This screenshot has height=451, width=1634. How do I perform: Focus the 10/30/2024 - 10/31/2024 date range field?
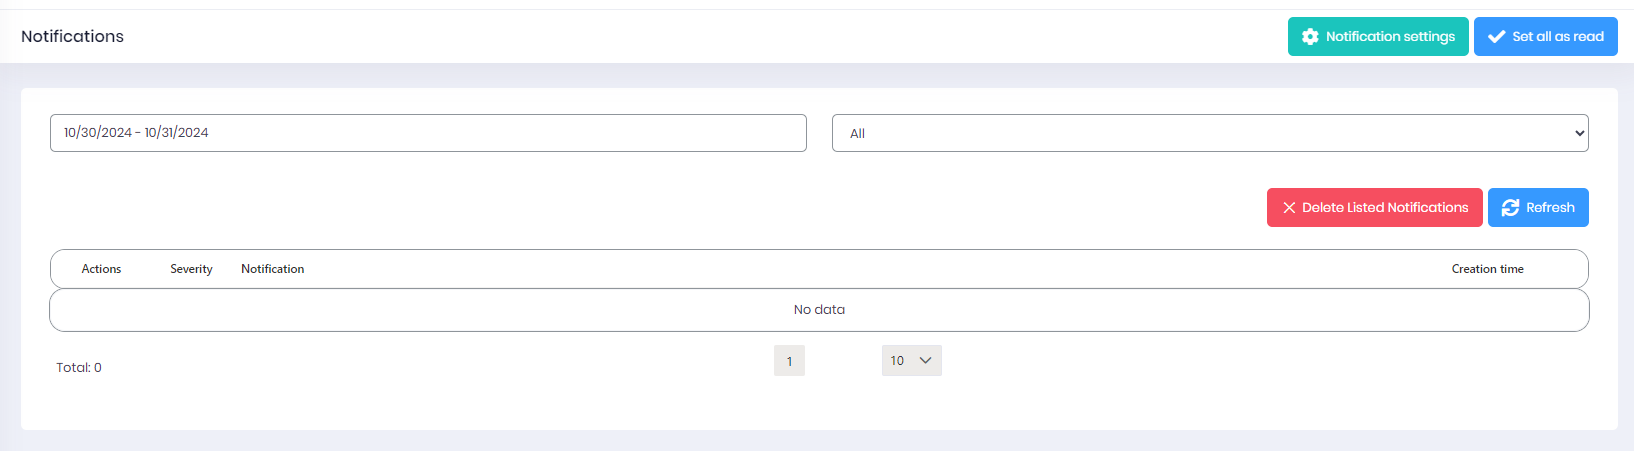coord(428,133)
